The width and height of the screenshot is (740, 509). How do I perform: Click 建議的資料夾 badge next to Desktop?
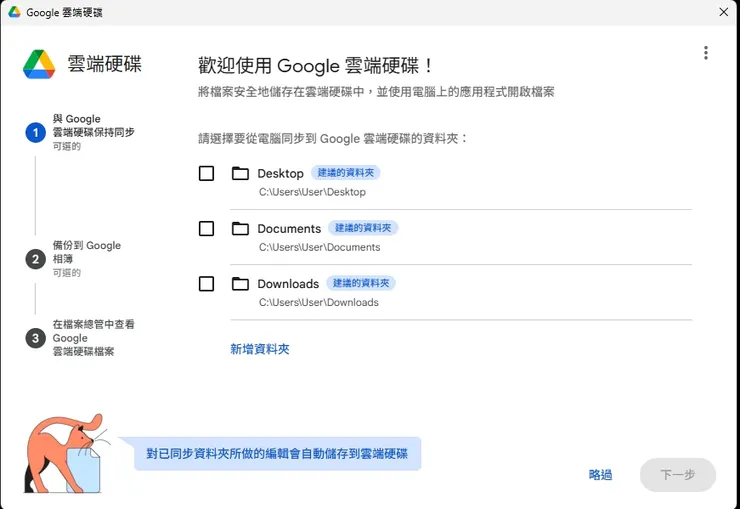click(345, 173)
